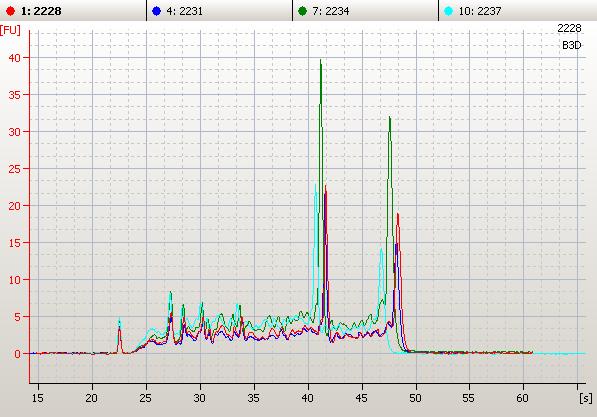Click the [FU] y-axis label

(x=10, y=30)
